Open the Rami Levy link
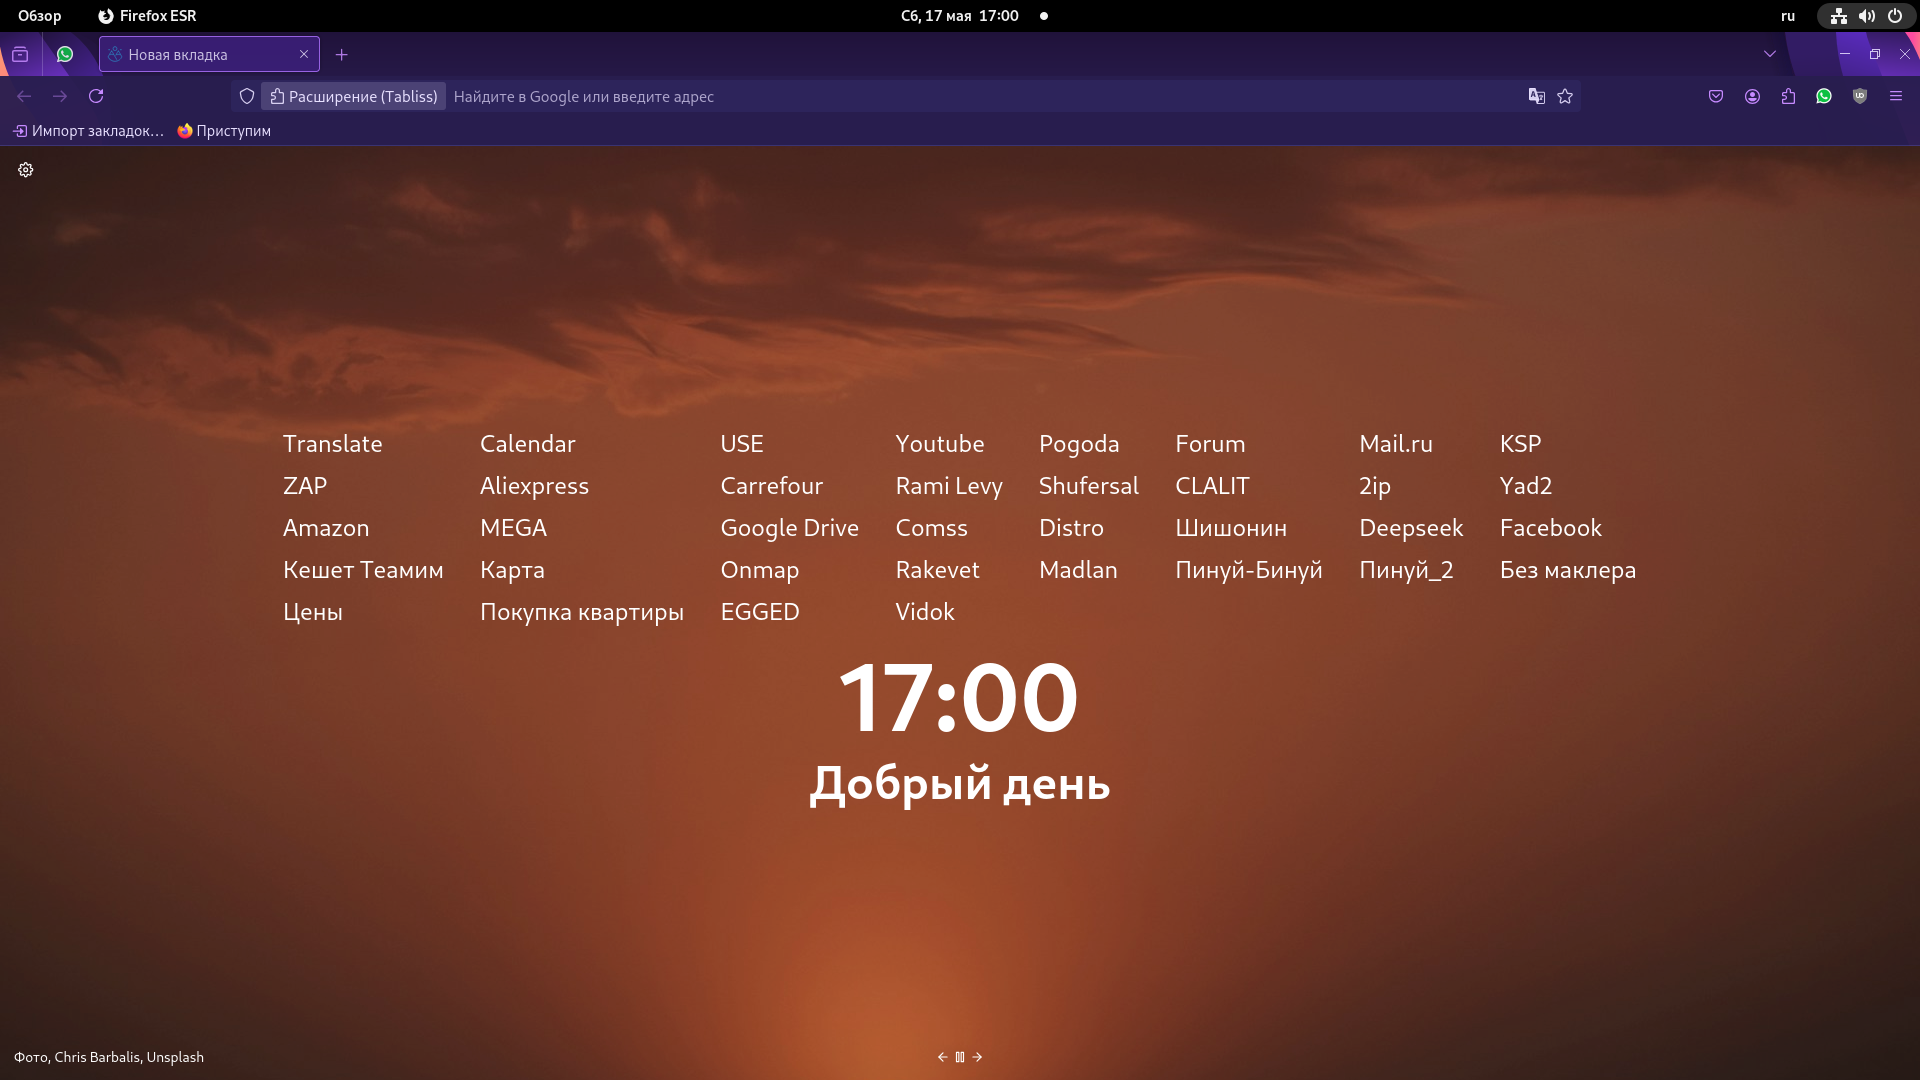The height and width of the screenshot is (1080, 1920). (x=949, y=486)
